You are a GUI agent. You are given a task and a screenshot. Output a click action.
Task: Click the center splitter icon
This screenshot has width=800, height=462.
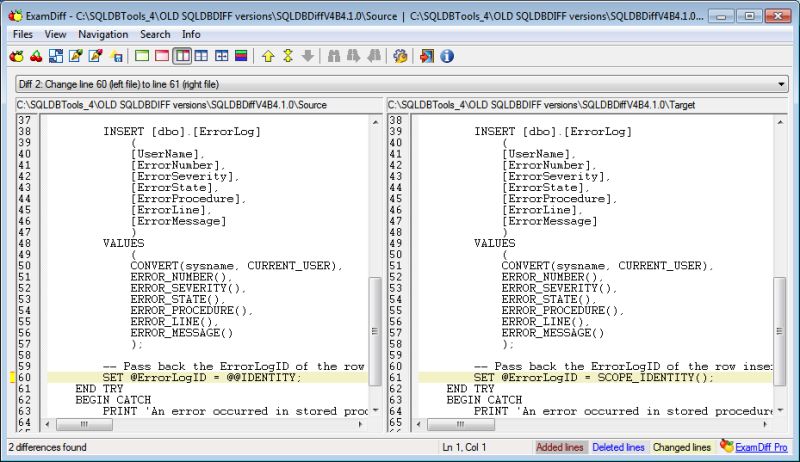point(221,56)
